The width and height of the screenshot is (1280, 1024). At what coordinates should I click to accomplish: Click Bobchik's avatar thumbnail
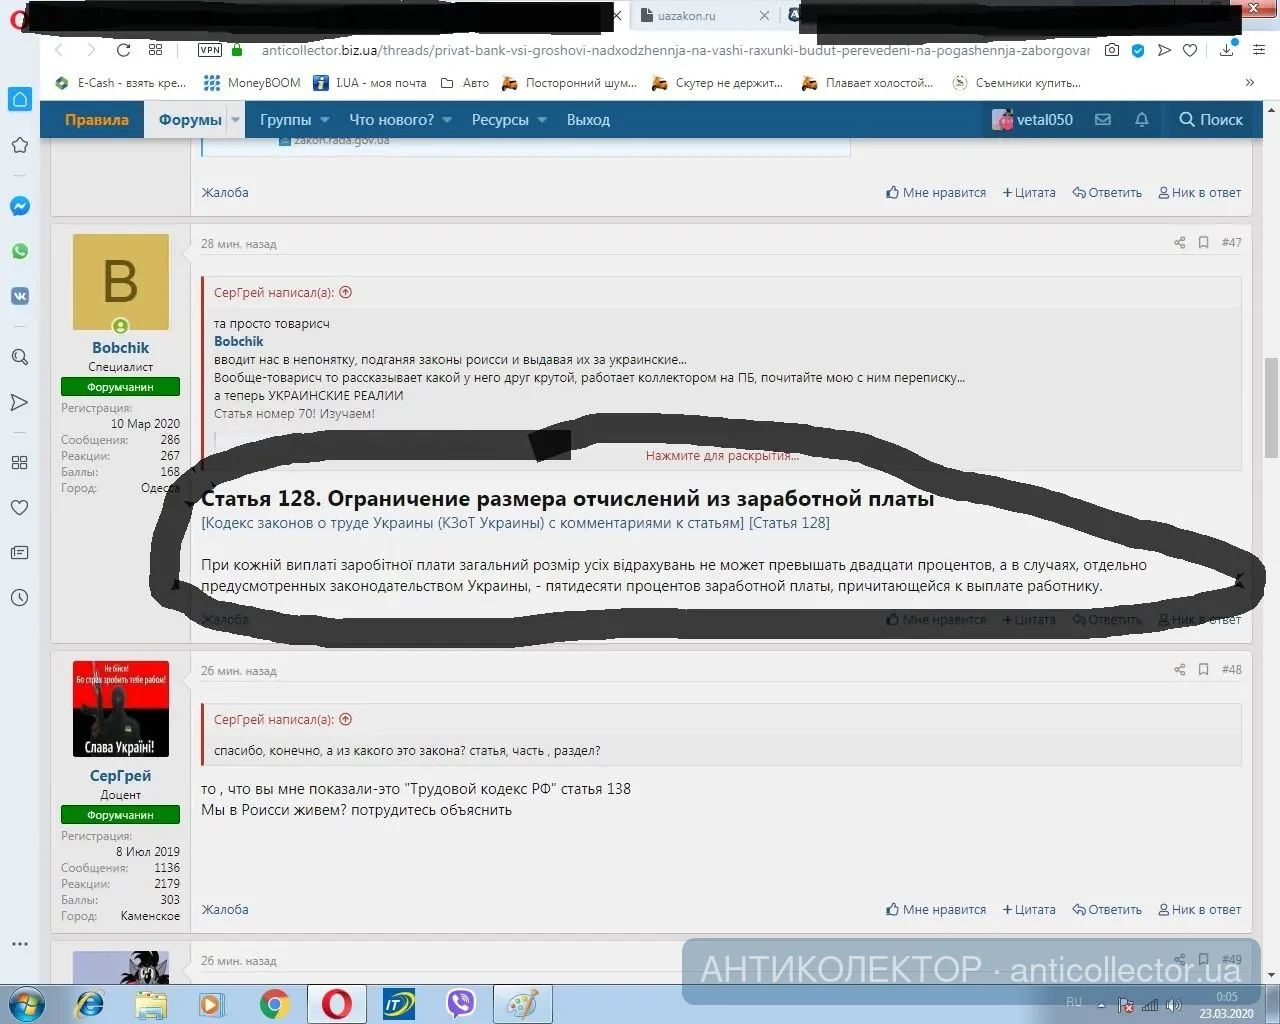121,282
